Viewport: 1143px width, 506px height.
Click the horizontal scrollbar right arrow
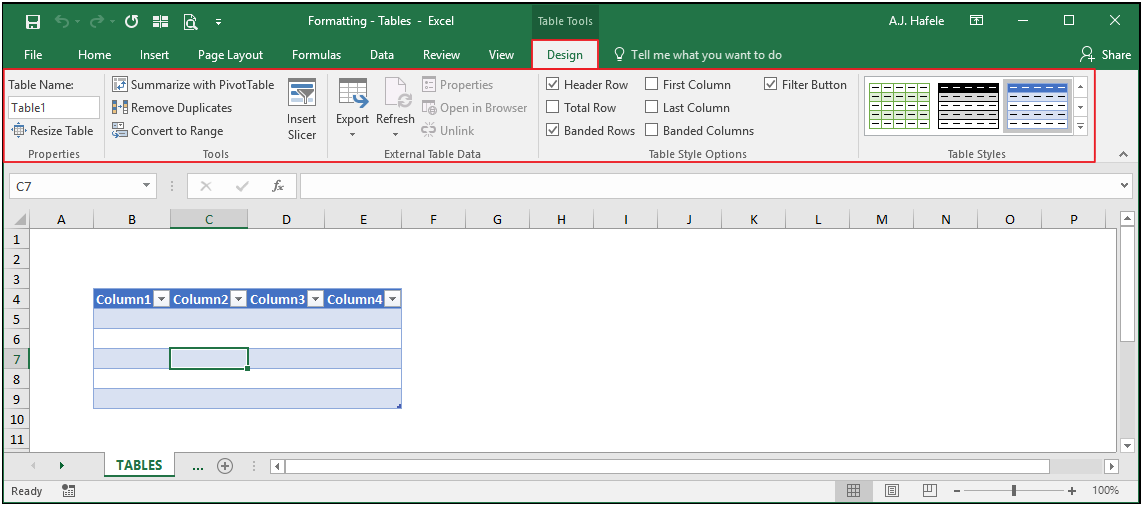[x=1112, y=466]
